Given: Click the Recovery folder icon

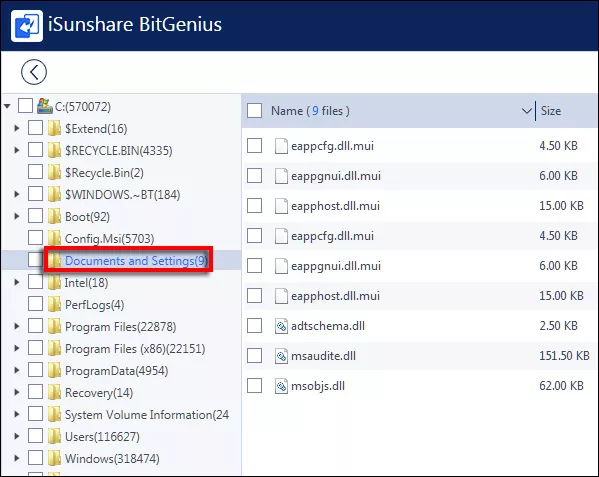Looking at the screenshot, I should coord(54,393).
